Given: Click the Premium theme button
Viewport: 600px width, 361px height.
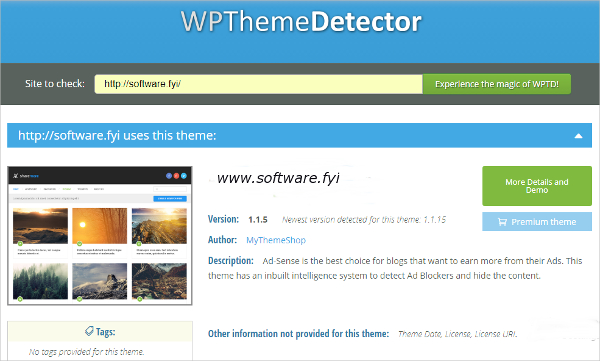Looking at the screenshot, I should [x=537, y=222].
